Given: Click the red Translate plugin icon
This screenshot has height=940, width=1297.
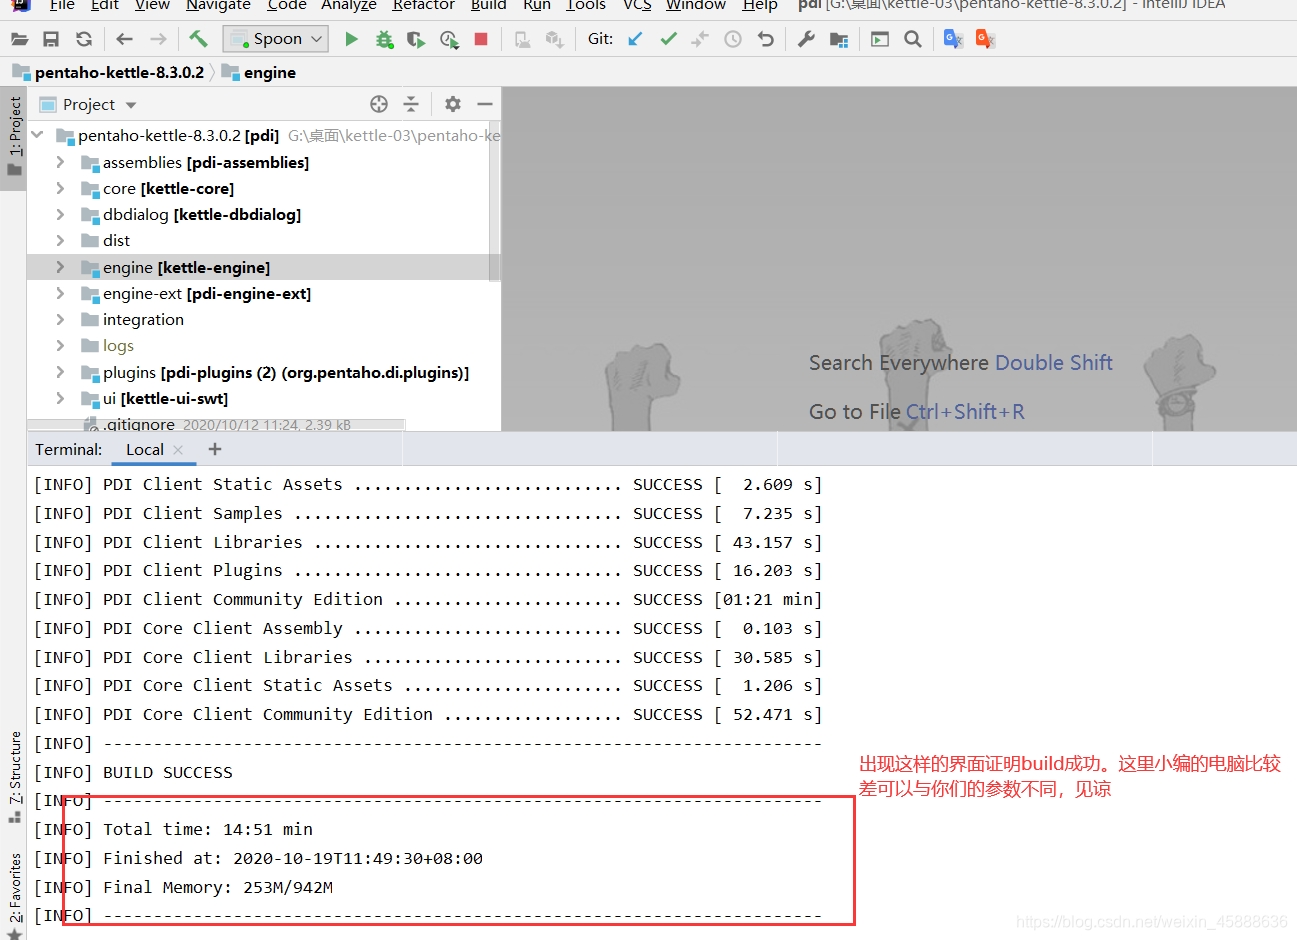Looking at the screenshot, I should coord(986,39).
